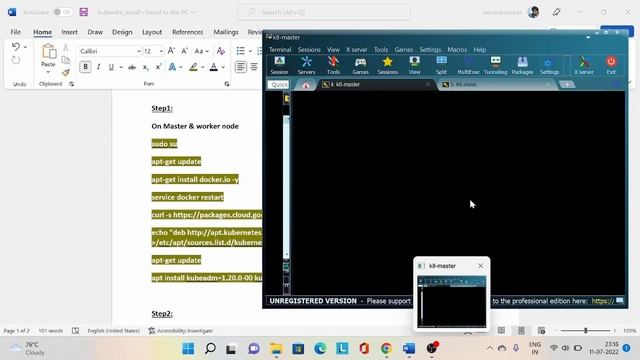The image size is (640, 360).
Task: Open highlight color dropdown arrow
Action: (203, 67)
